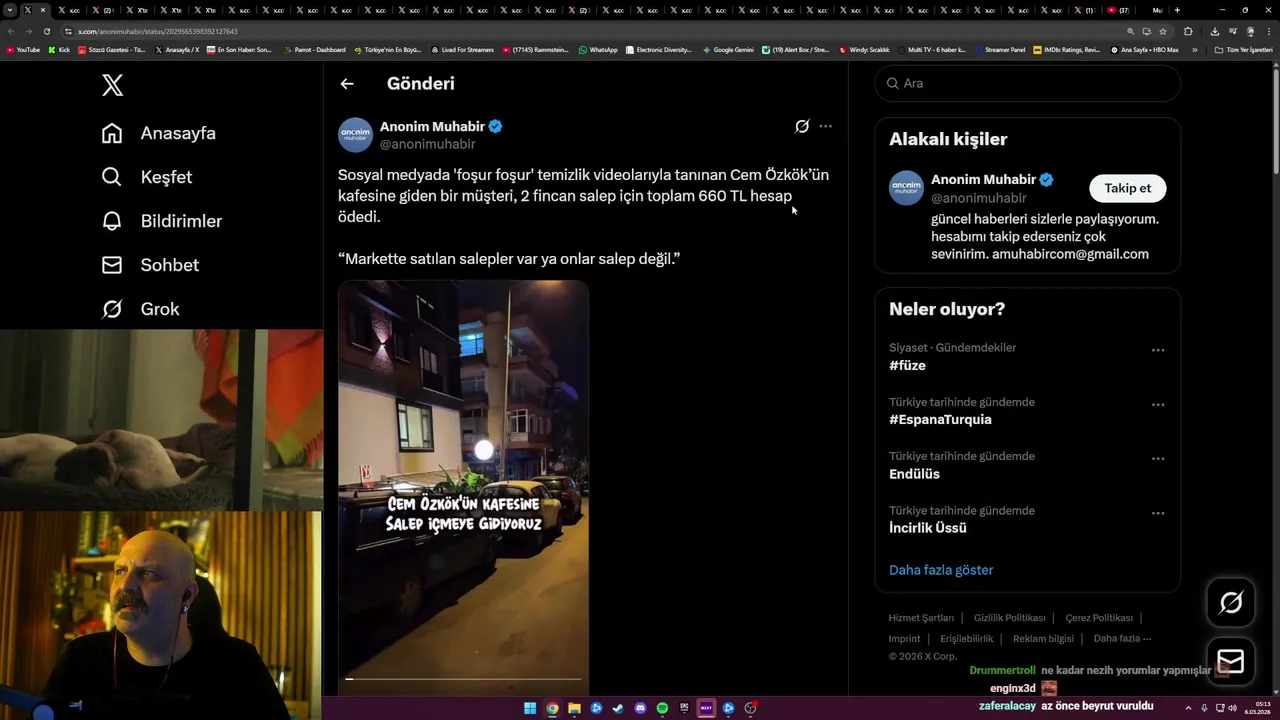The height and width of the screenshot is (720, 1280).
Task: Open File Explorer from the taskbar
Action: [574, 708]
